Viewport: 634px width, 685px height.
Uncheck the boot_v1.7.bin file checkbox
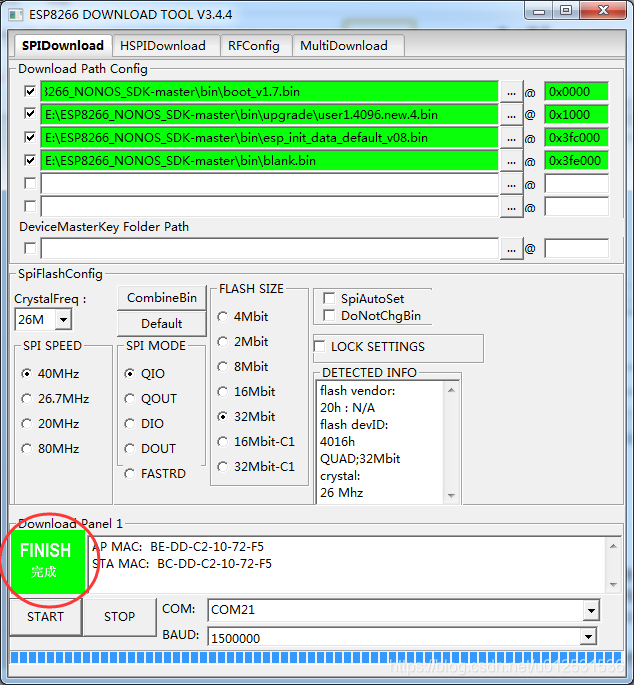point(30,92)
